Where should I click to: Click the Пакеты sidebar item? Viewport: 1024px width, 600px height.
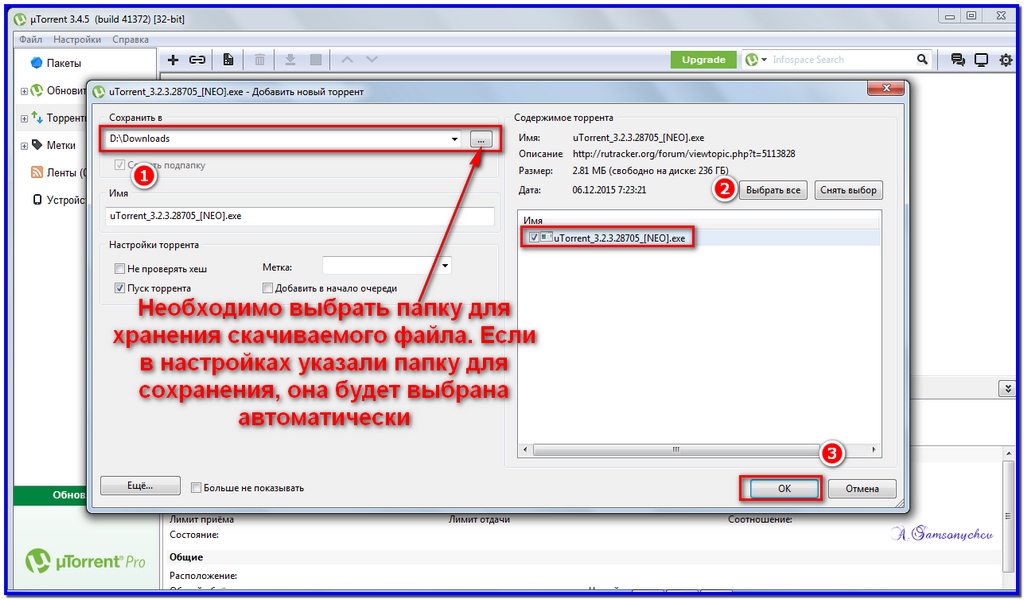63,63
